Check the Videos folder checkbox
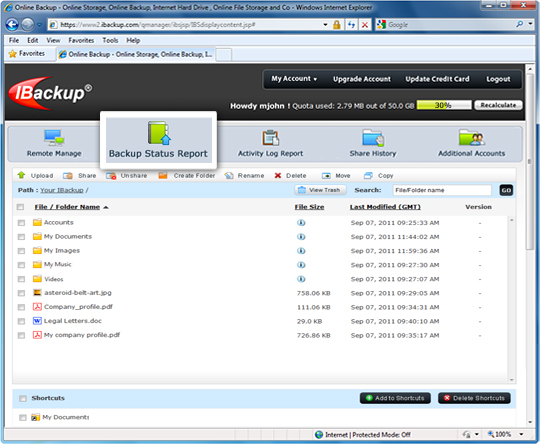The width and height of the screenshot is (540, 444). (21, 279)
